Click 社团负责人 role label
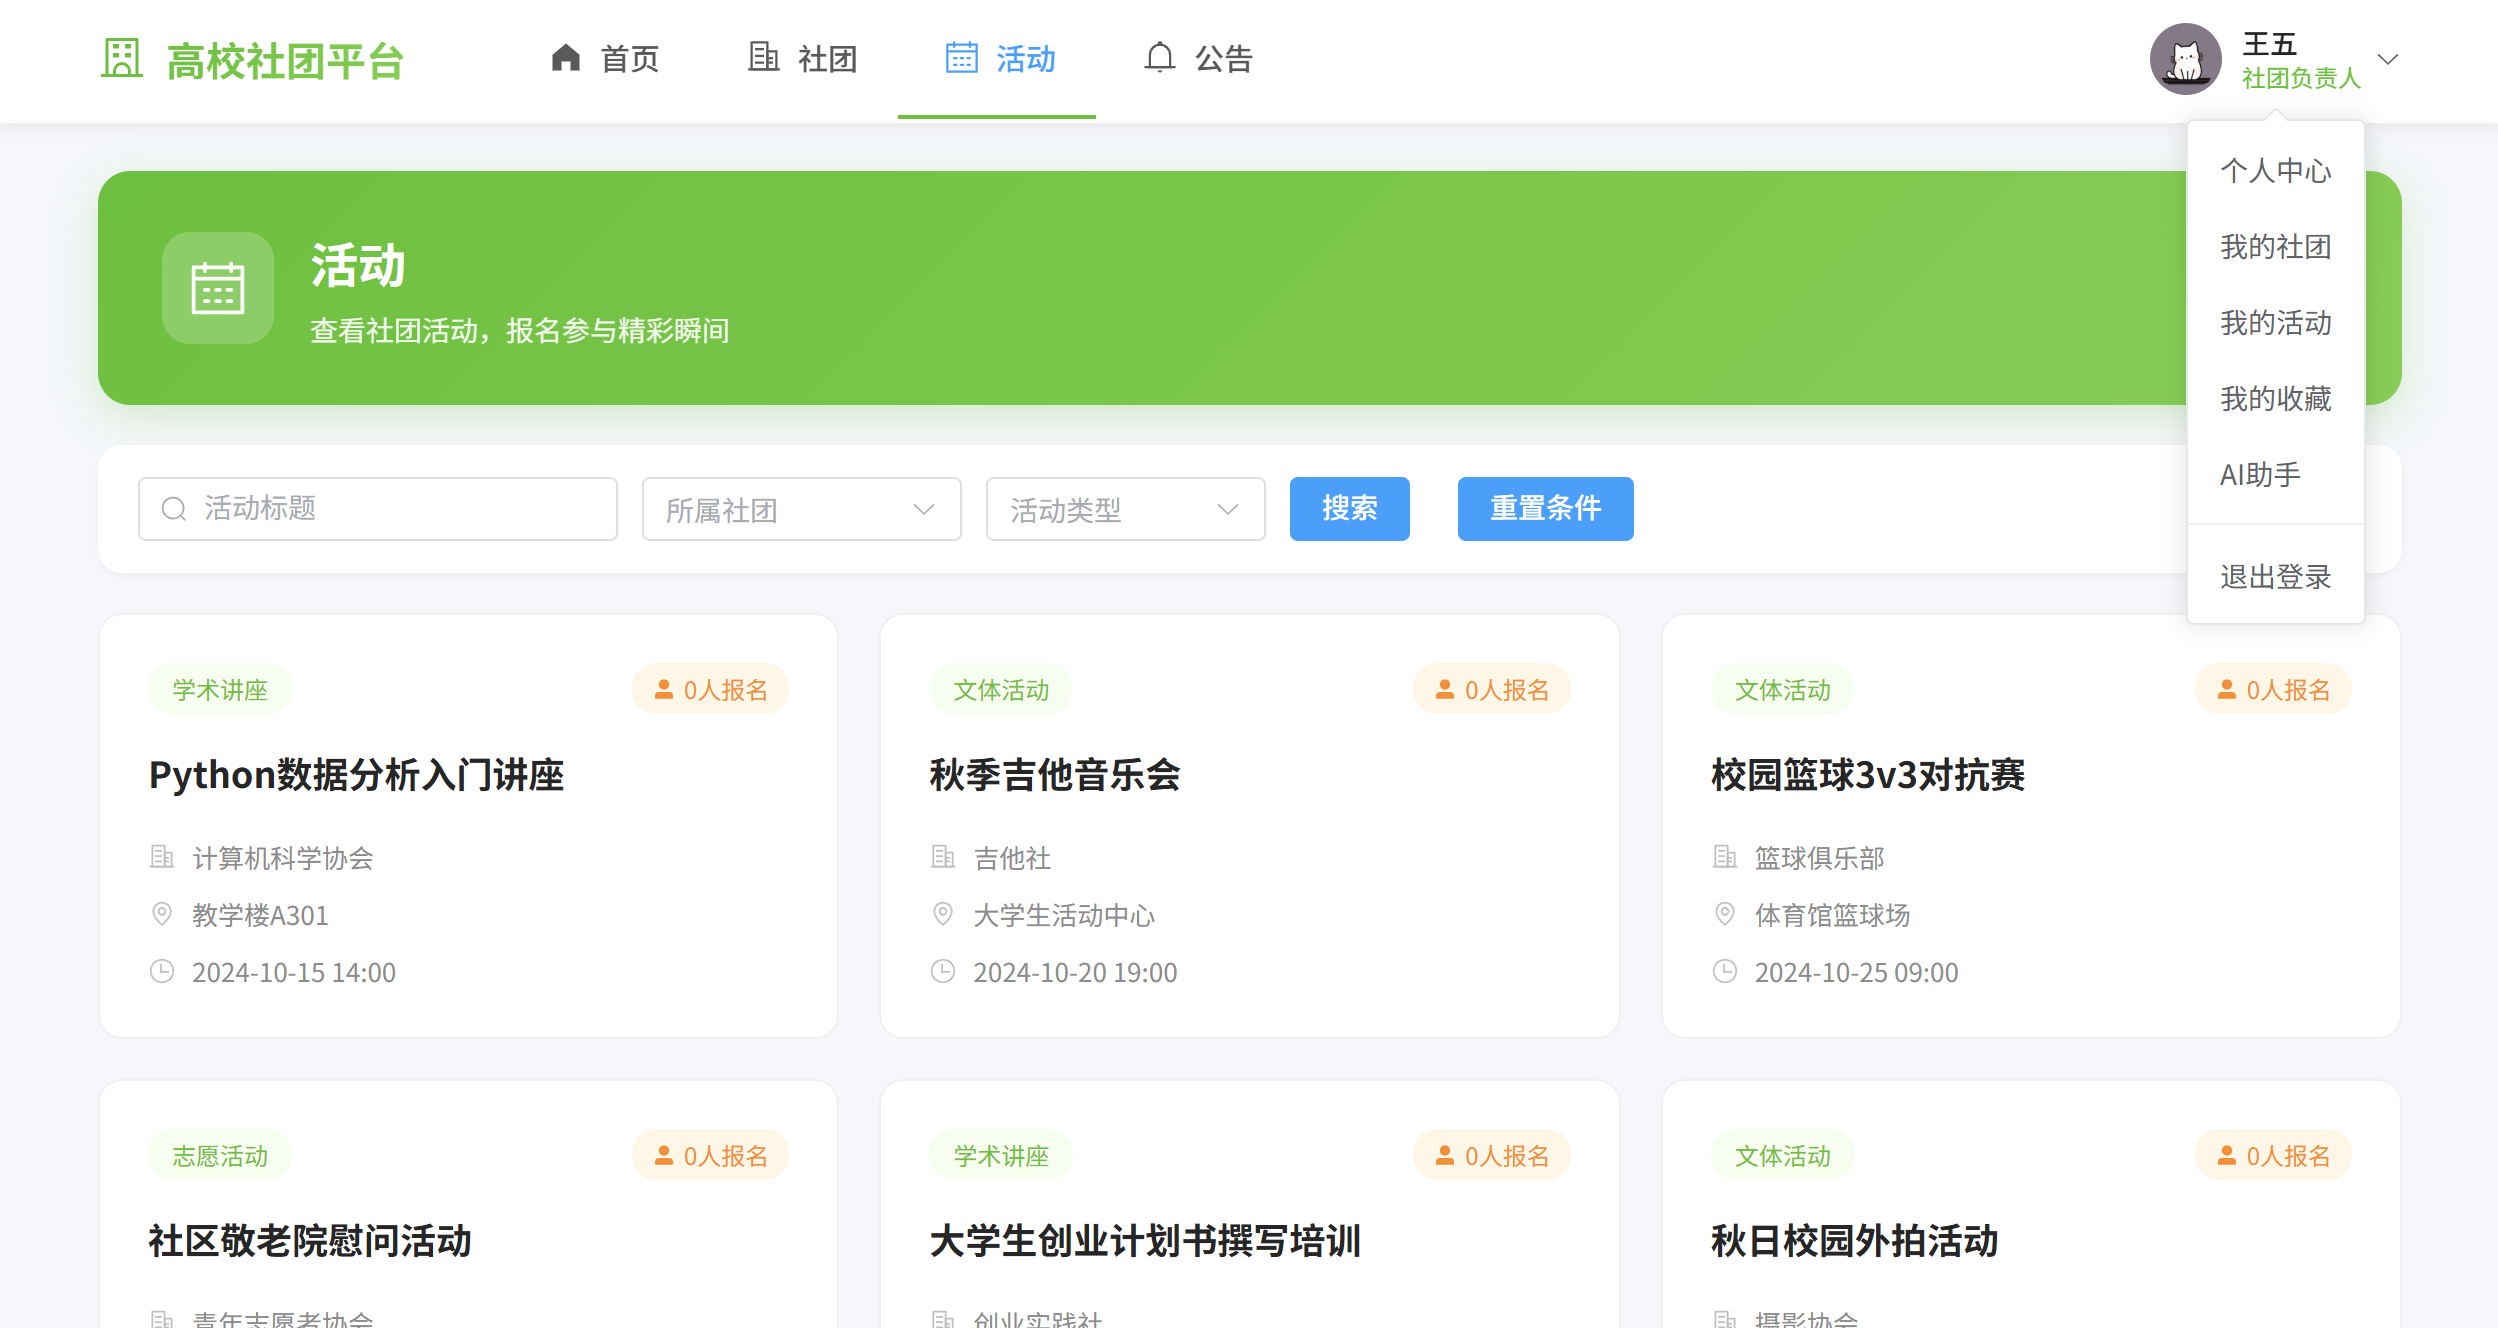The width and height of the screenshot is (2498, 1328). click(2301, 78)
